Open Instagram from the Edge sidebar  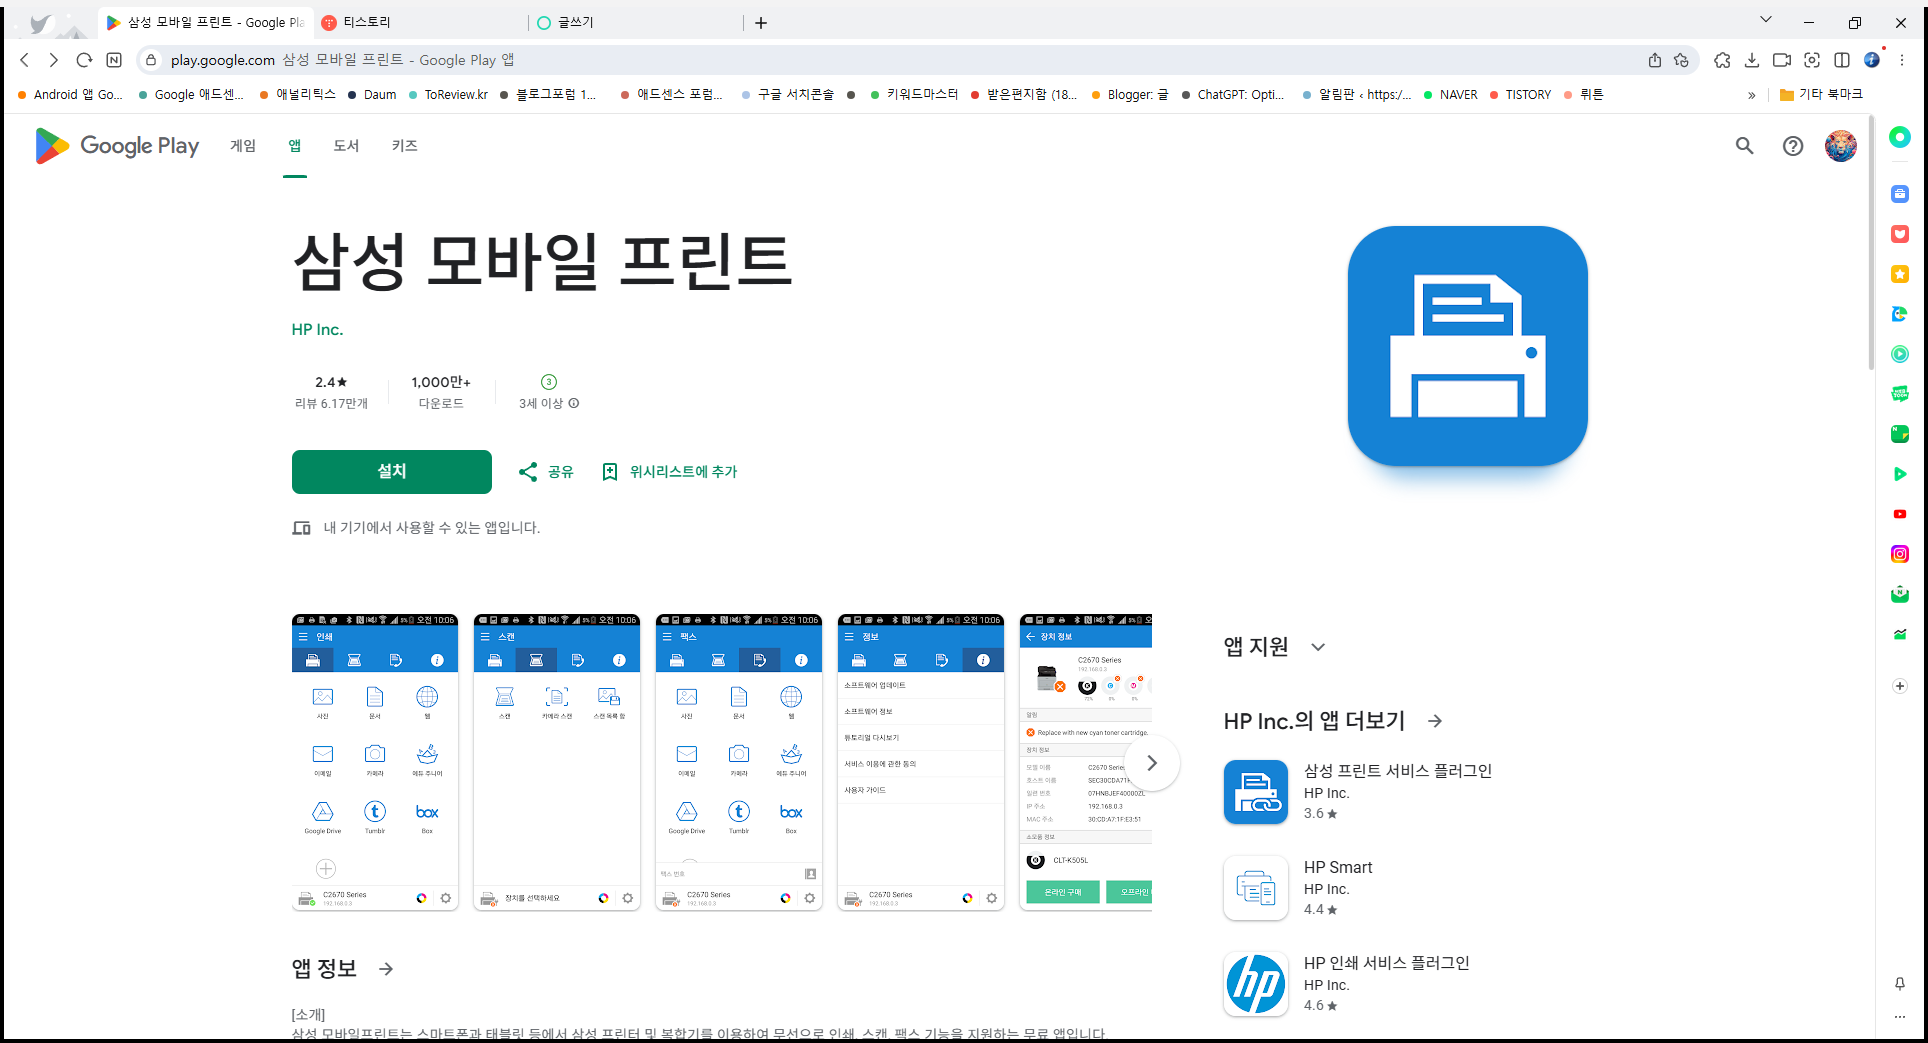tap(1899, 553)
